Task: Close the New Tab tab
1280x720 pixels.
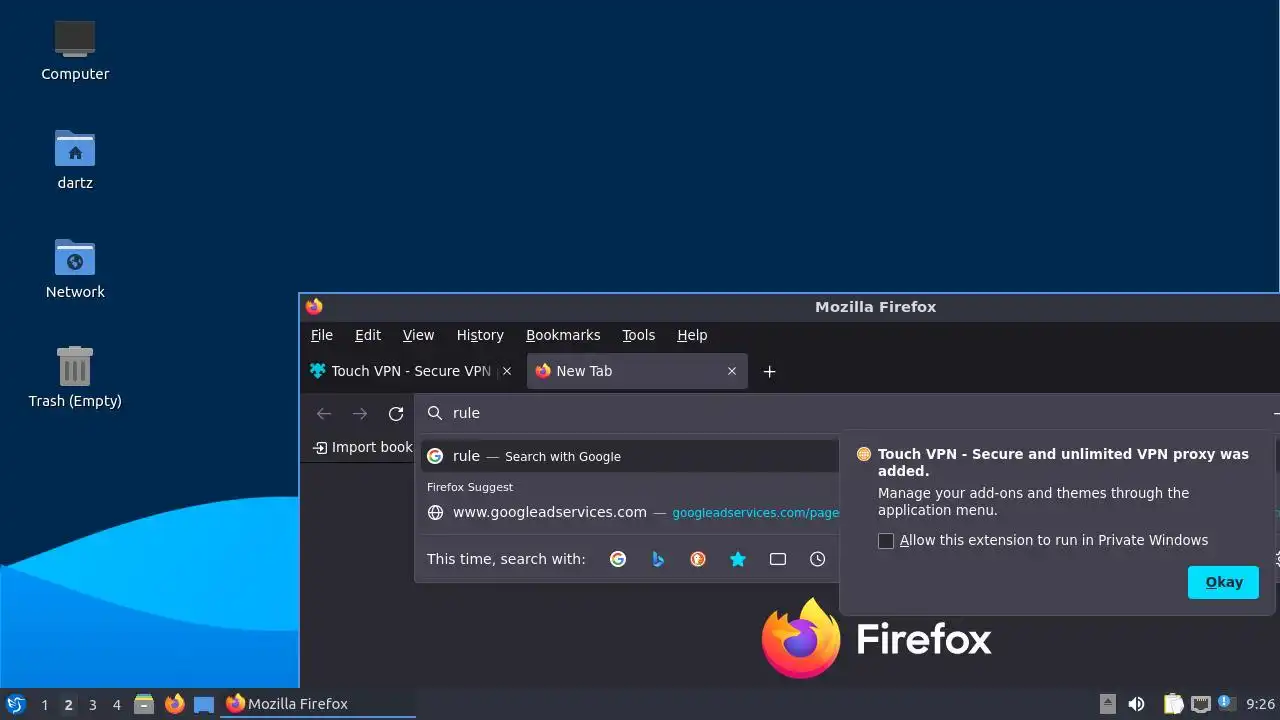Action: coord(732,371)
